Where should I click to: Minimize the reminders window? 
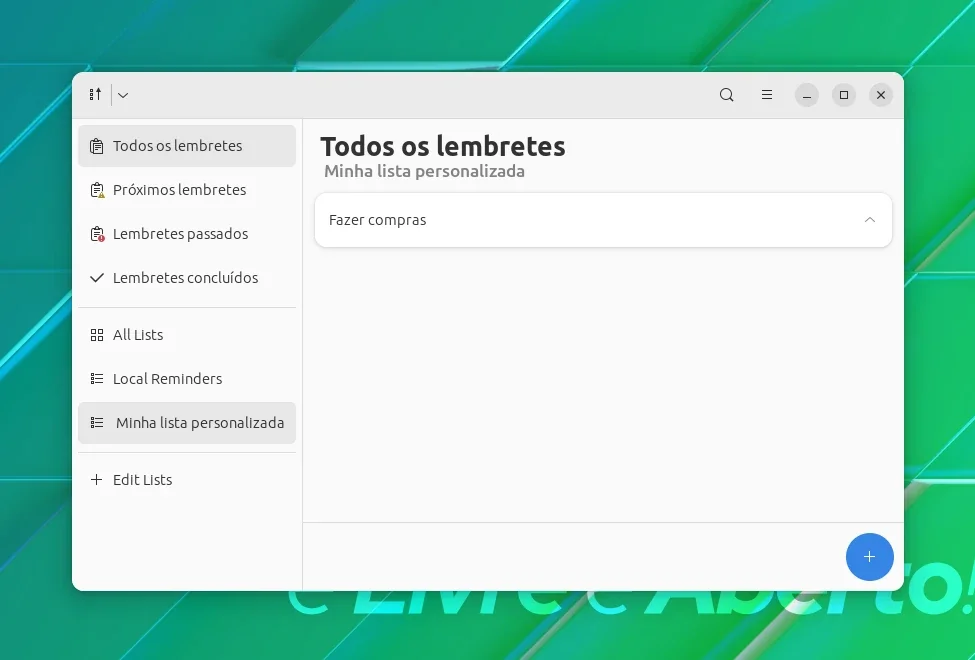point(806,95)
